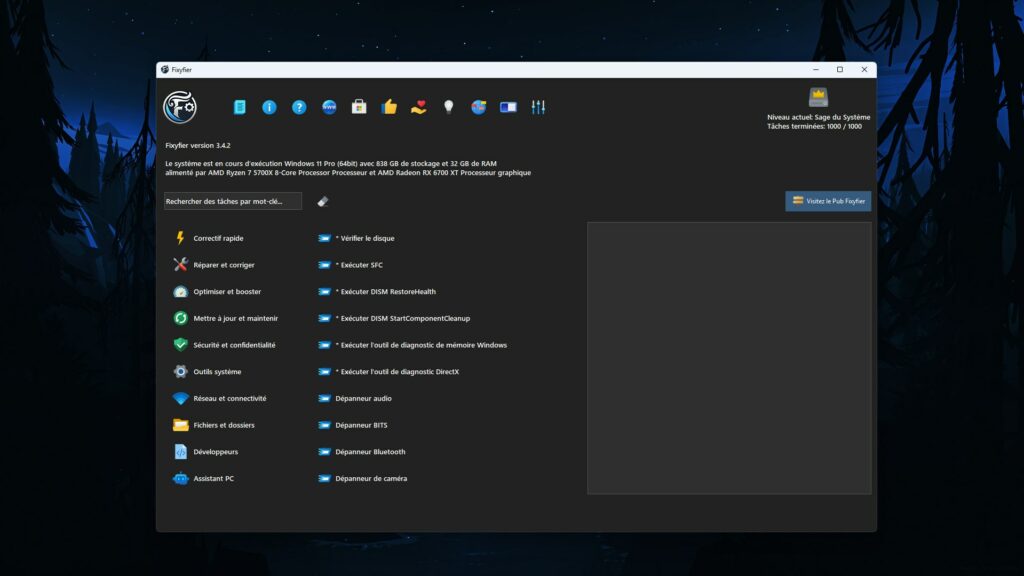Click the globe language icon
The image size is (1024, 576).
(479, 107)
